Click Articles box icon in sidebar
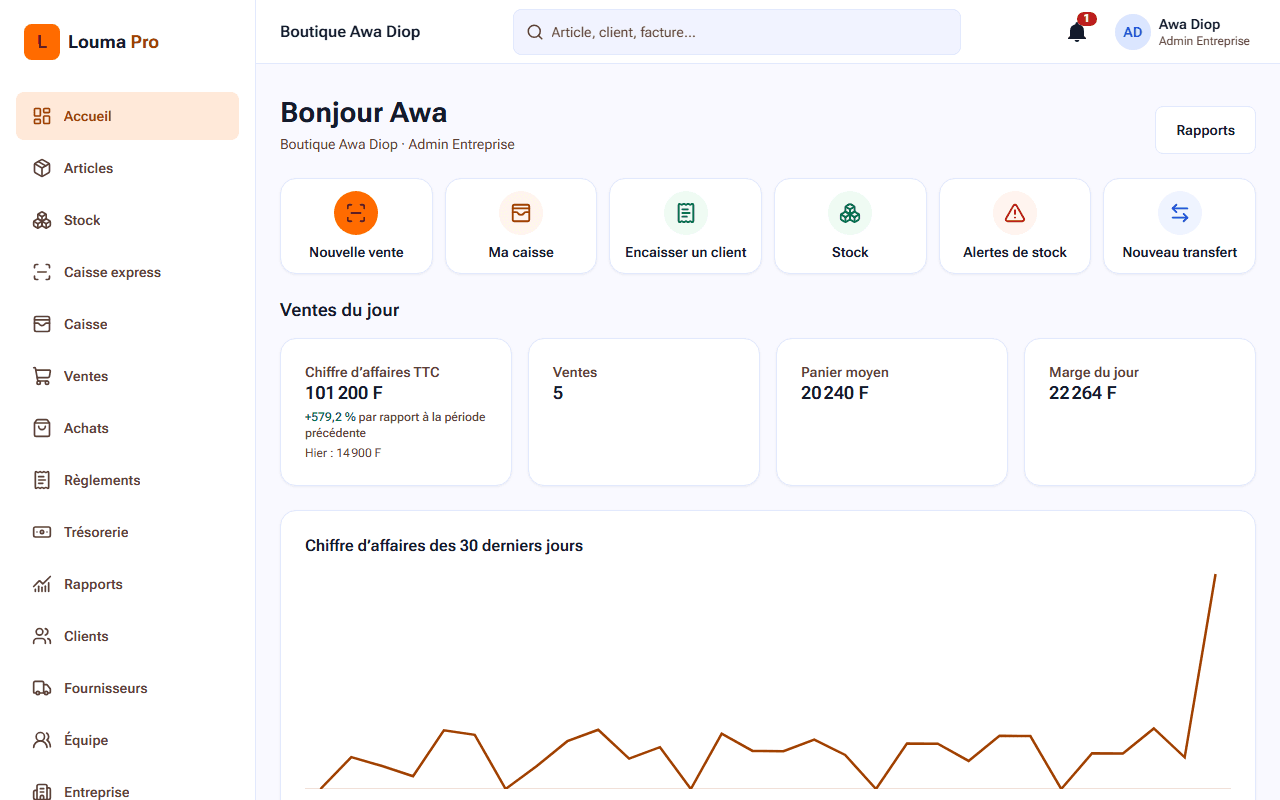Screen dimensions: 1280x800 click(x=42, y=168)
